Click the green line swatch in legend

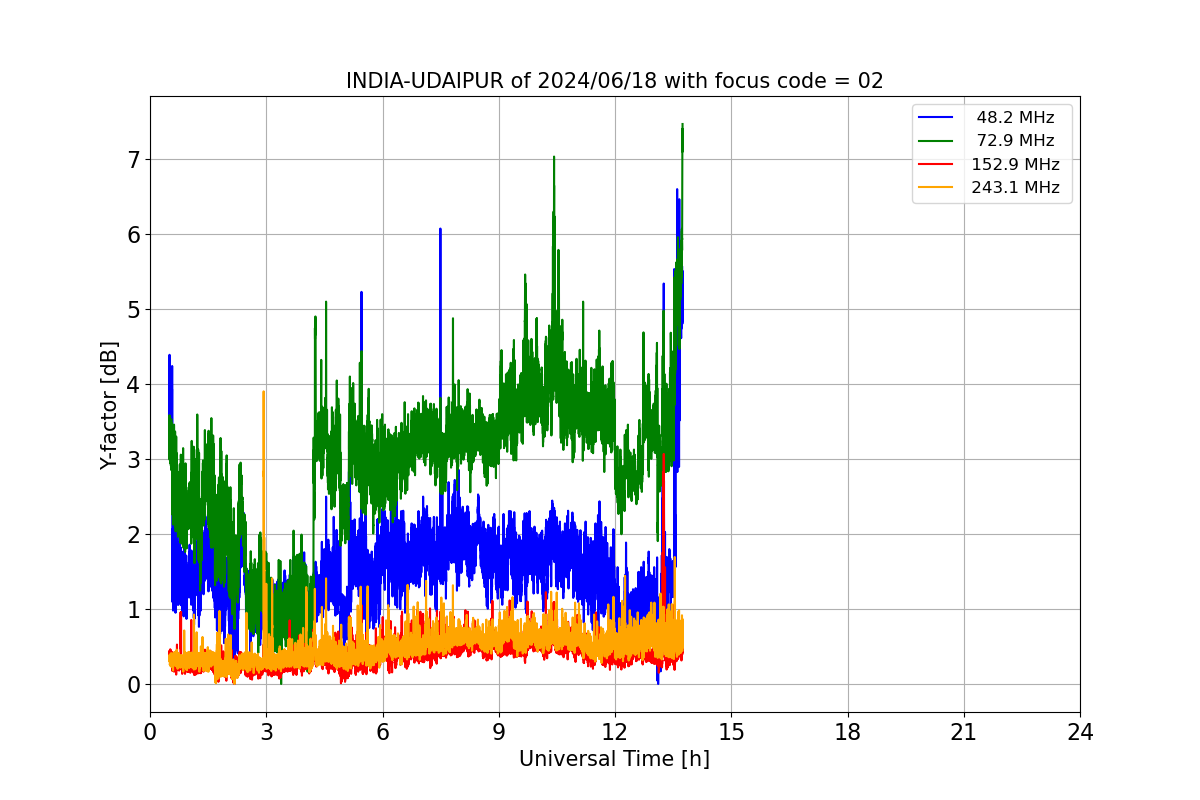click(x=937, y=141)
